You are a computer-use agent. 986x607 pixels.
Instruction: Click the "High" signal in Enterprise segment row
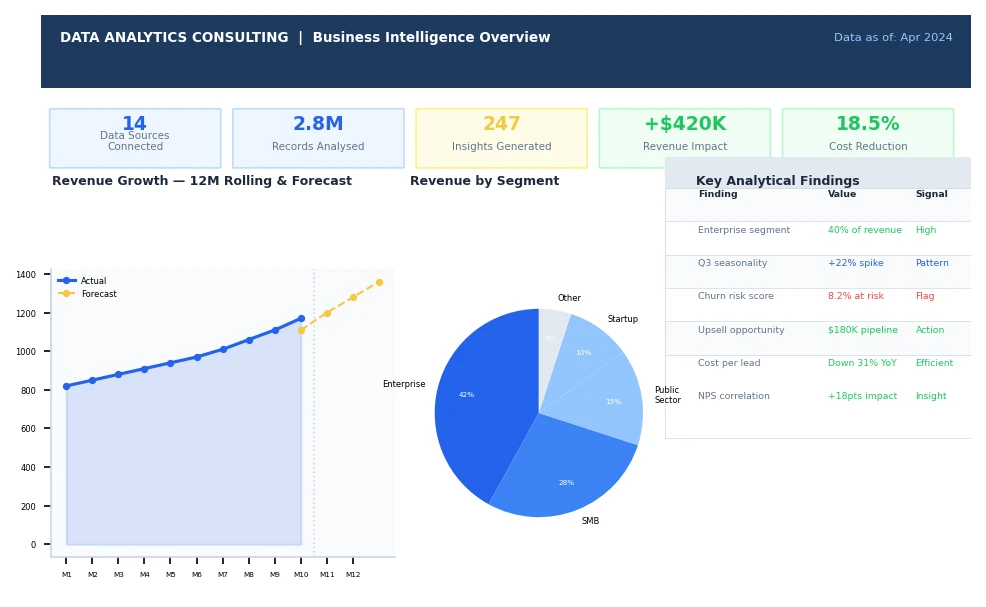[926, 230]
